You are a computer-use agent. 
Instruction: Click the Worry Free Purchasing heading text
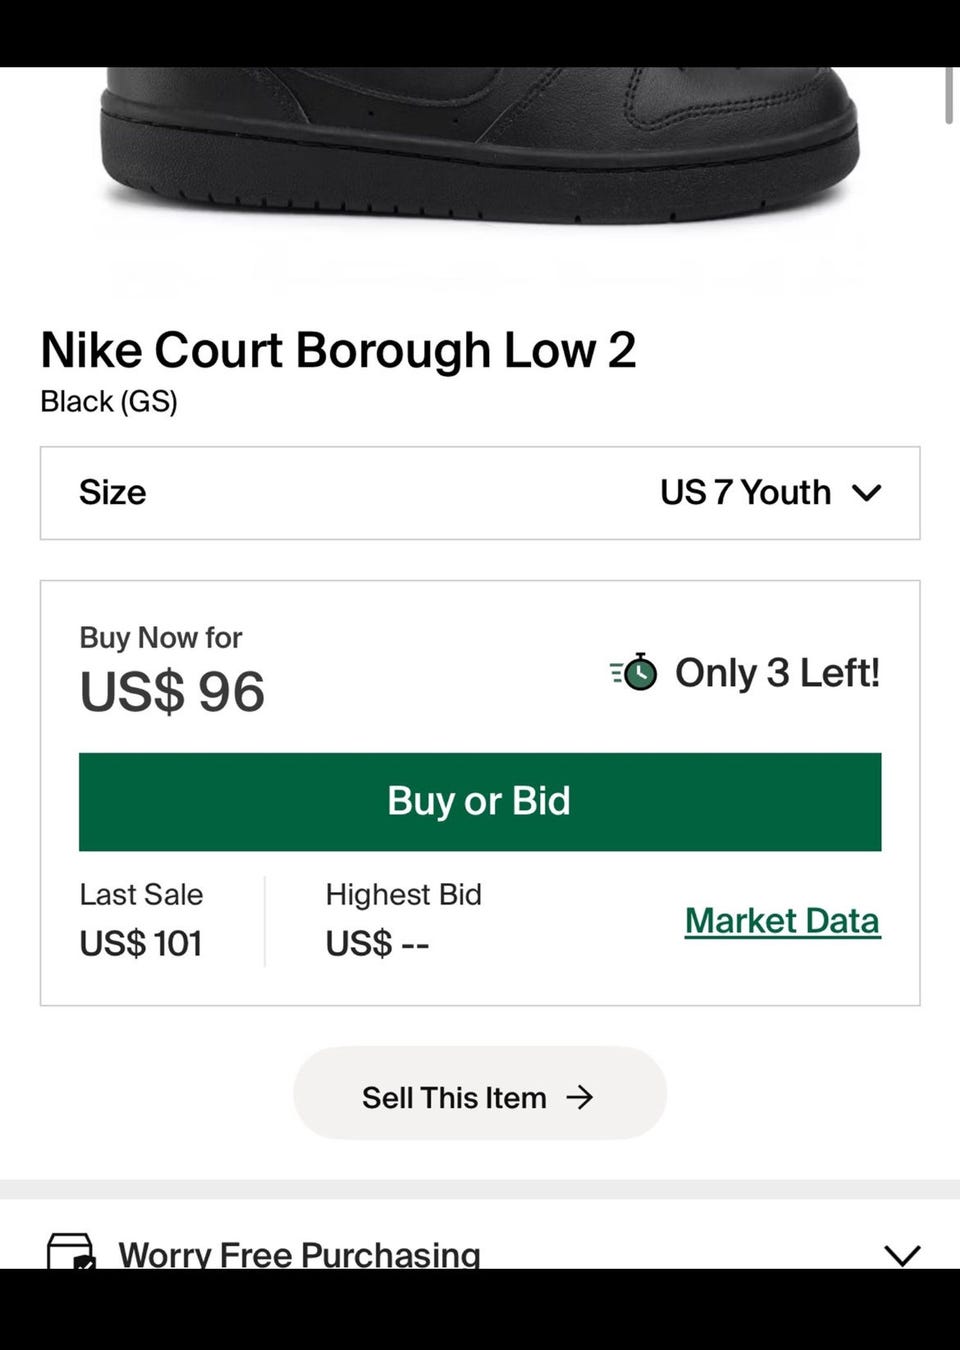[299, 1254]
